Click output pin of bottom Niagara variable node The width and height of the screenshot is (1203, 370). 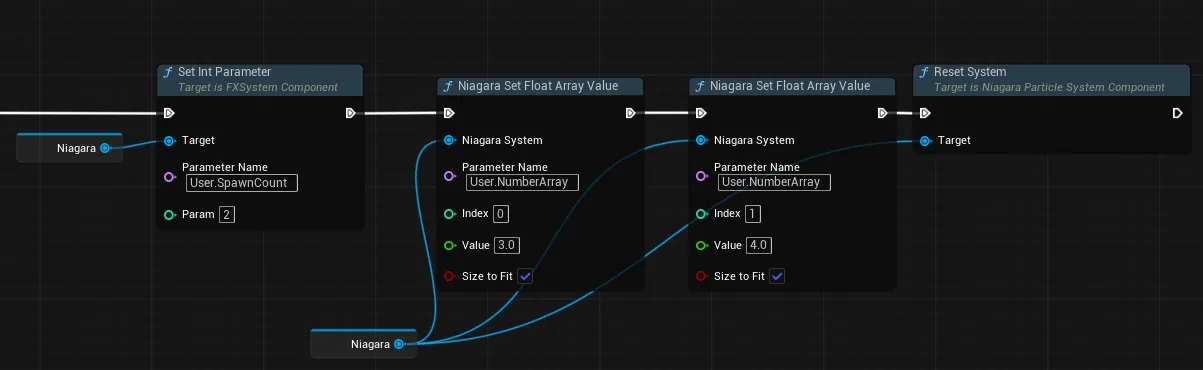(399, 344)
